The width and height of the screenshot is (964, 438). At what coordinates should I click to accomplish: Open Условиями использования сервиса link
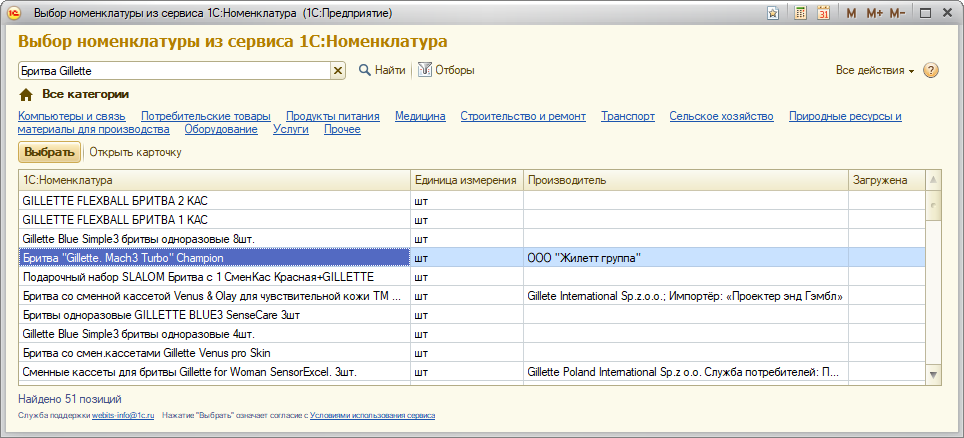coord(373,416)
